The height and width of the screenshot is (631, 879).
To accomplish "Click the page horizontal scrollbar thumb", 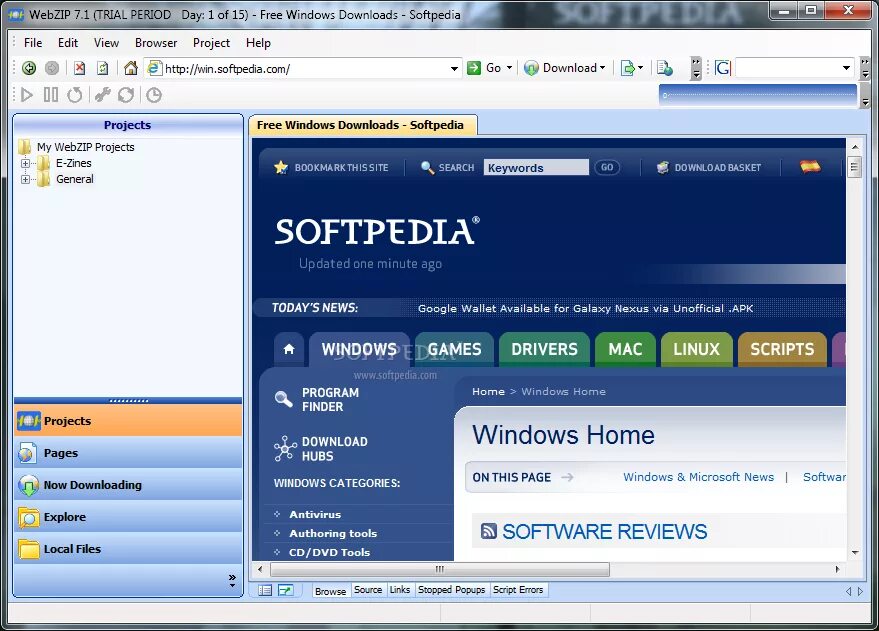I will tap(440, 569).
